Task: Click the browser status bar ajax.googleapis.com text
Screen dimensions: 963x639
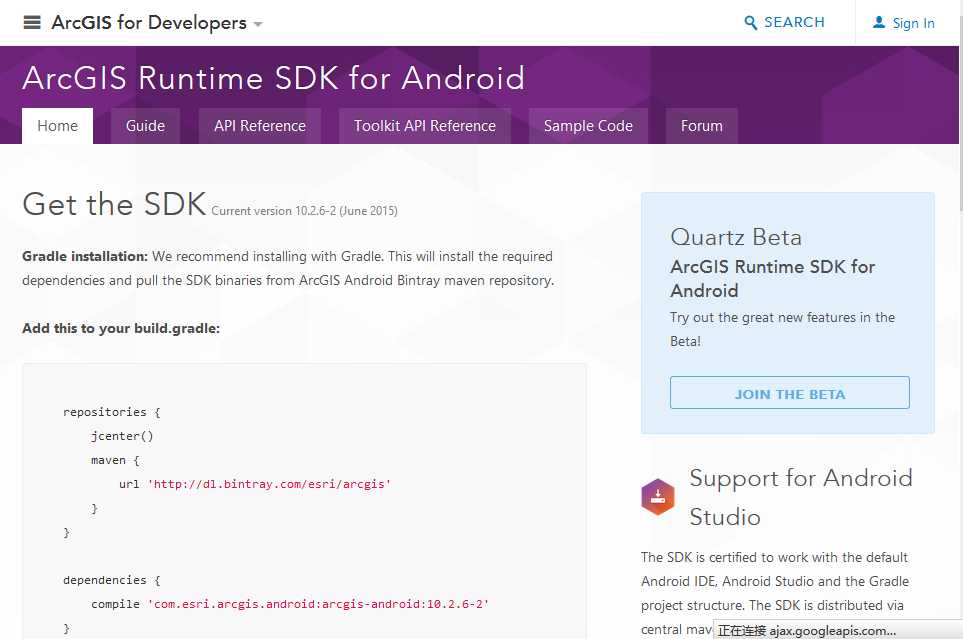Action: point(807,630)
